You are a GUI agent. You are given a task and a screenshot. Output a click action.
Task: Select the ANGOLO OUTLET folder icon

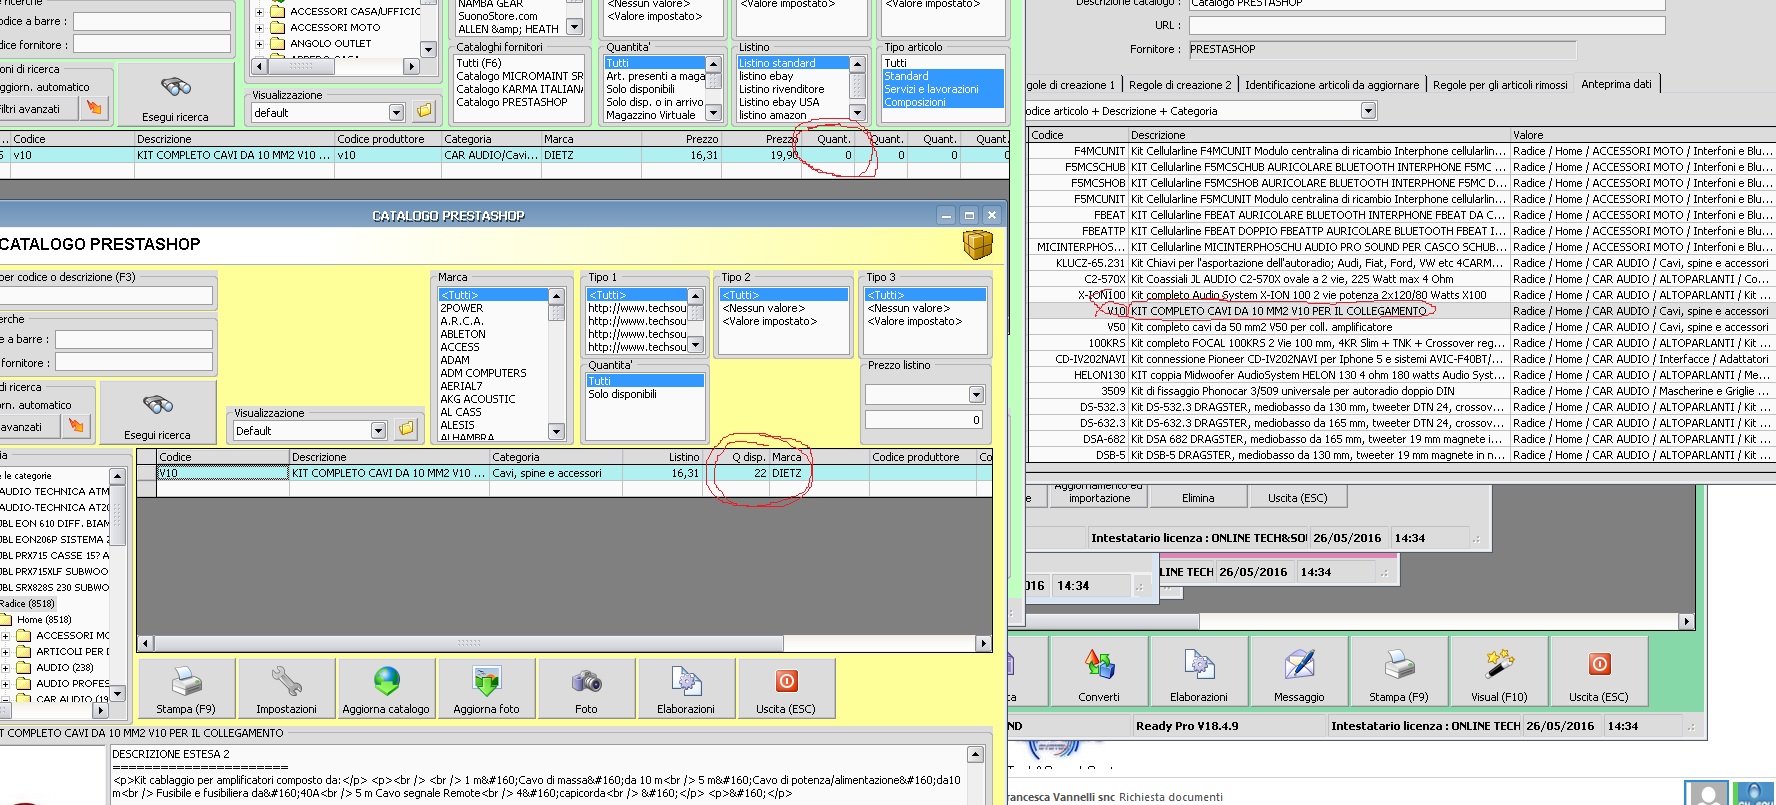point(279,44)
